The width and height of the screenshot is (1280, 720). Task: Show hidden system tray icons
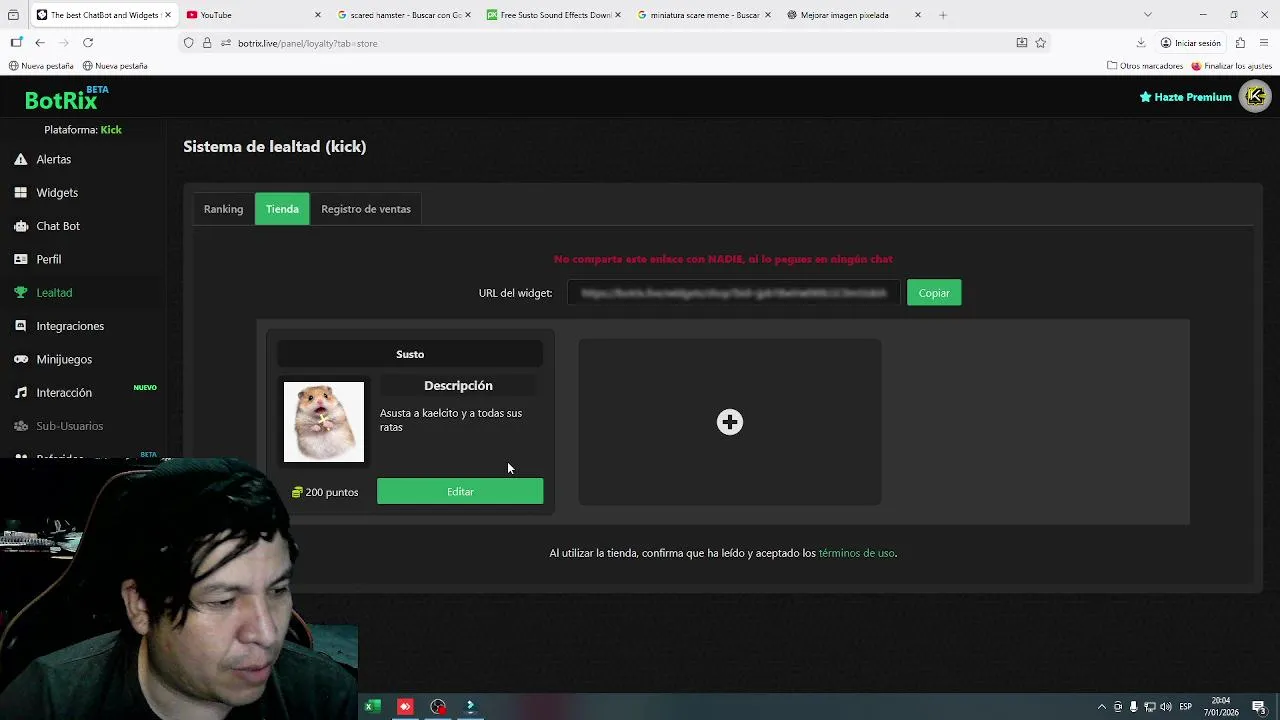click(x=1102, y=707)
